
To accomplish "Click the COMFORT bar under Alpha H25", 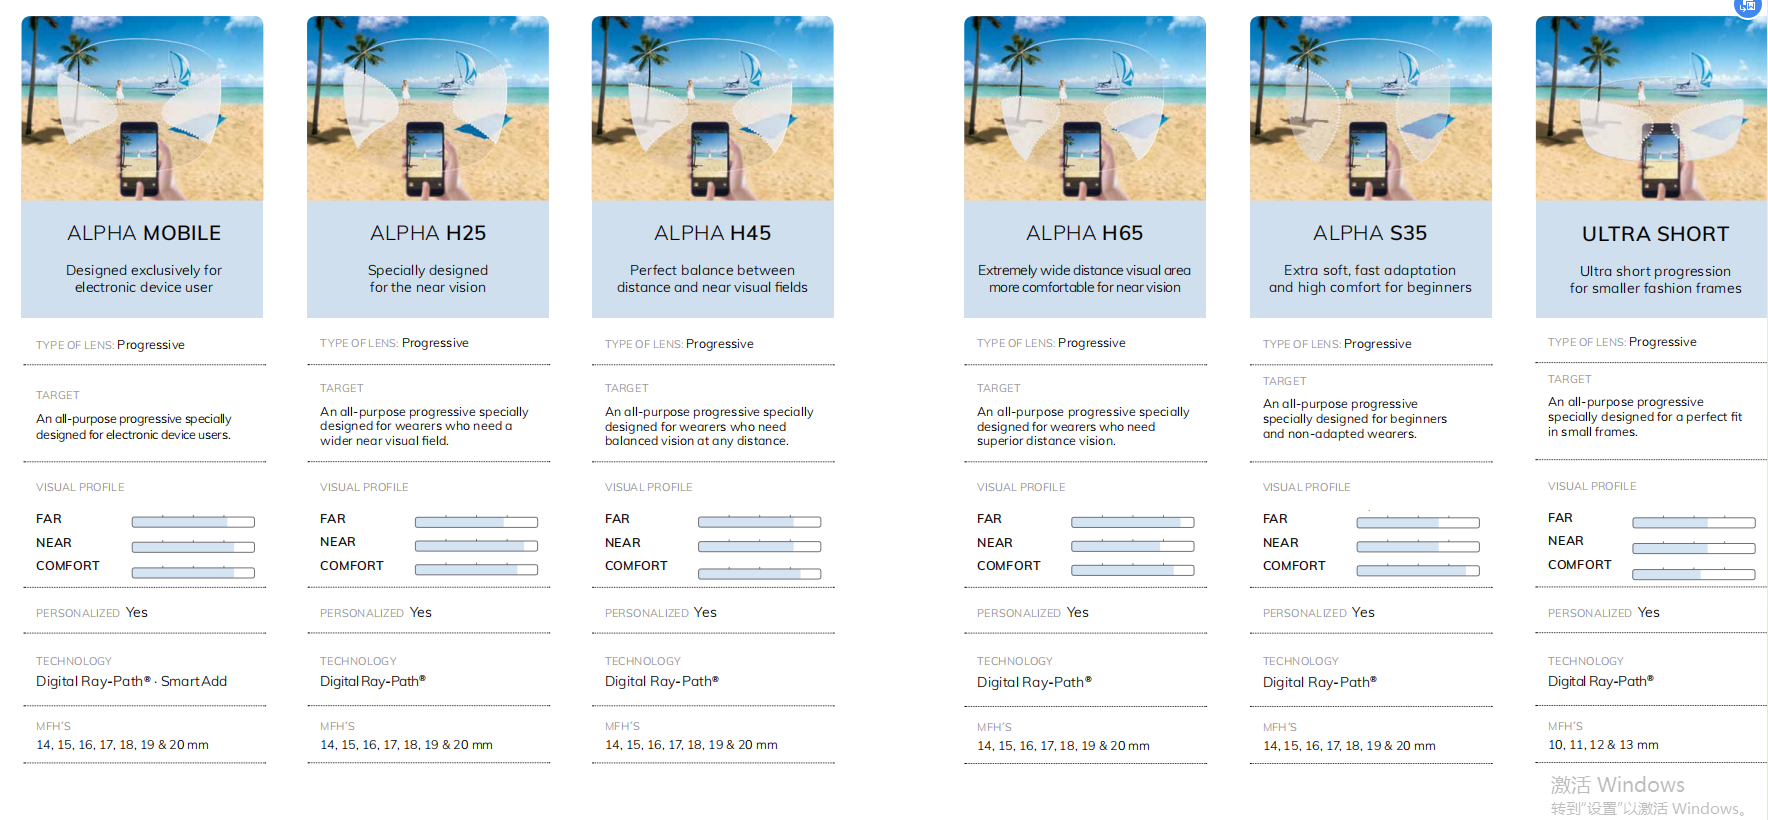I will (x=476, y=569).
